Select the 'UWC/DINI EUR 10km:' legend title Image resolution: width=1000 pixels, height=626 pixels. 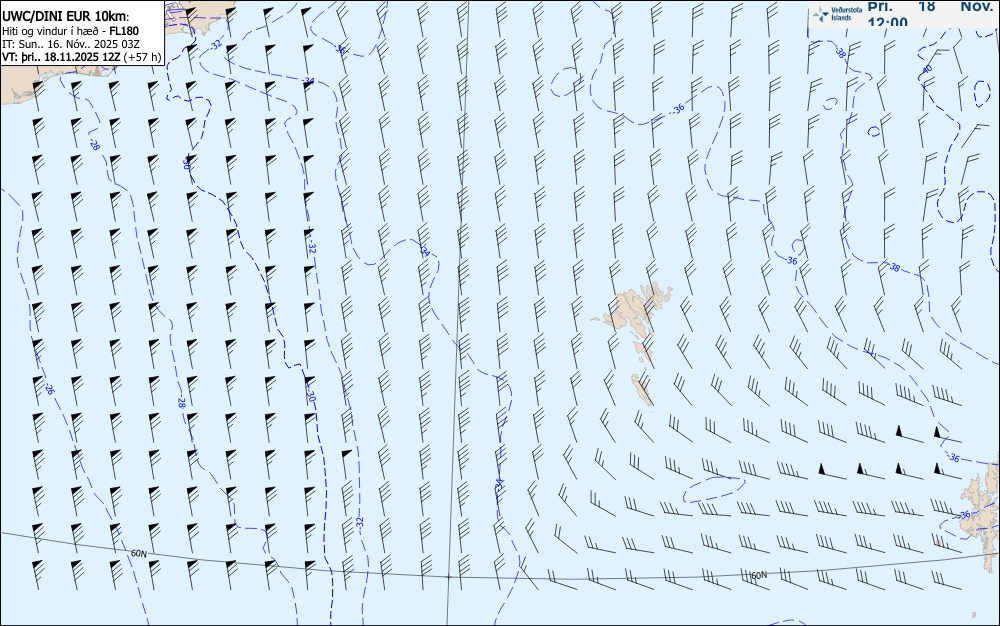coord(66,17)
